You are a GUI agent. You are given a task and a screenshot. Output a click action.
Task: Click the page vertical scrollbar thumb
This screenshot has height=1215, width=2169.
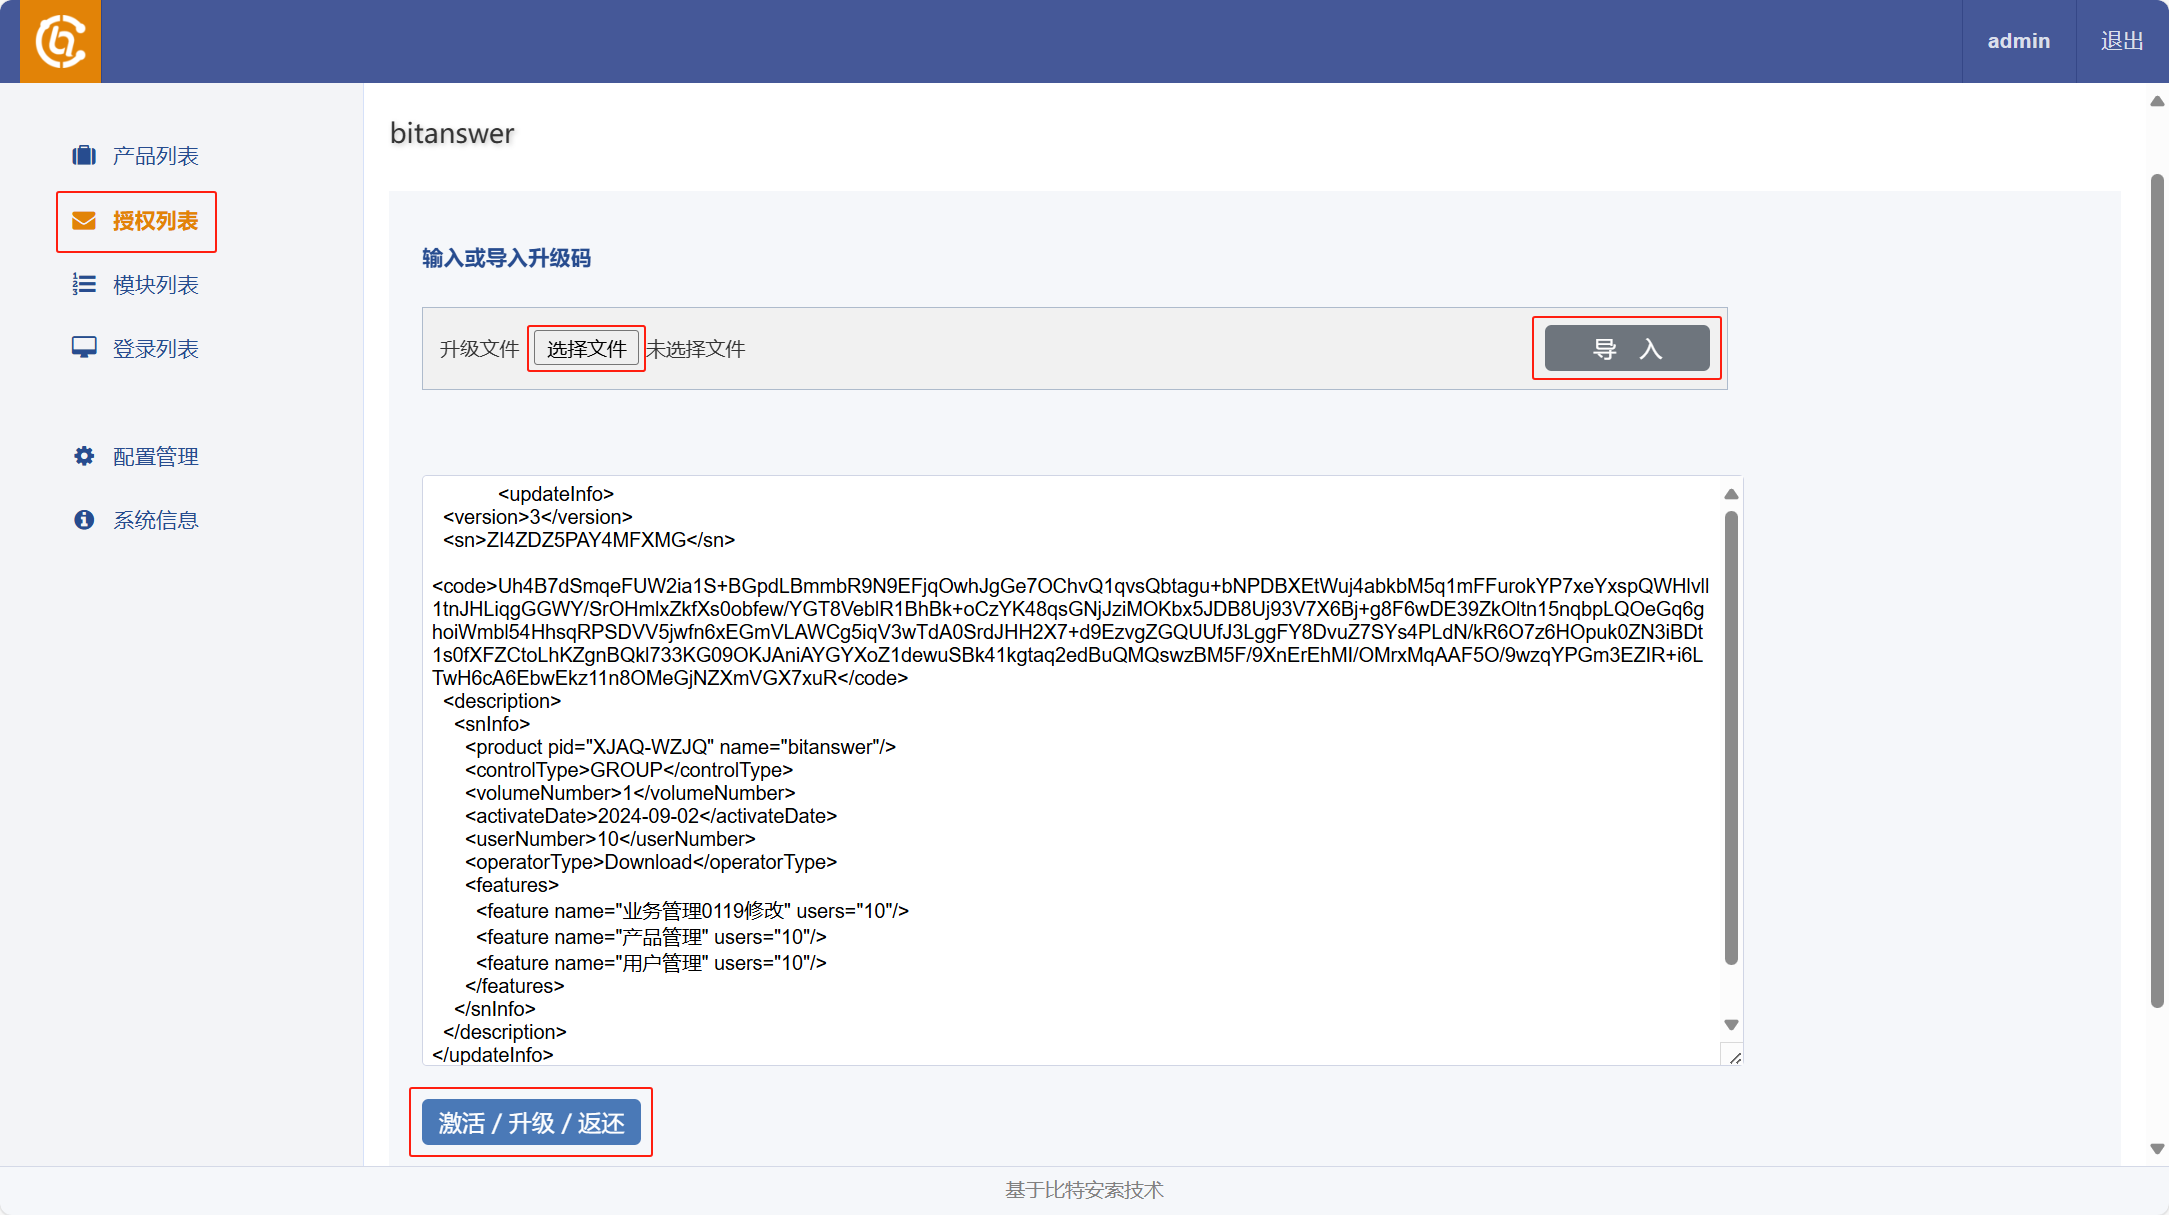2157,590
